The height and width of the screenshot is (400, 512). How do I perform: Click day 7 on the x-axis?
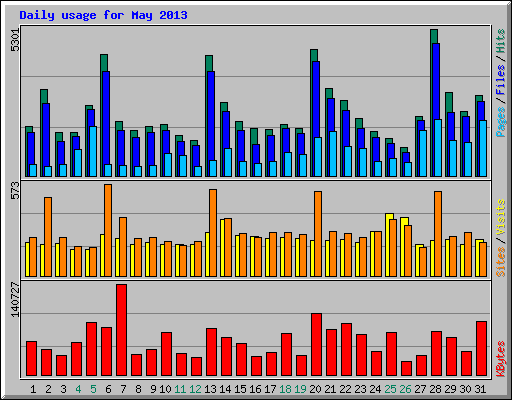pos(123,389)
